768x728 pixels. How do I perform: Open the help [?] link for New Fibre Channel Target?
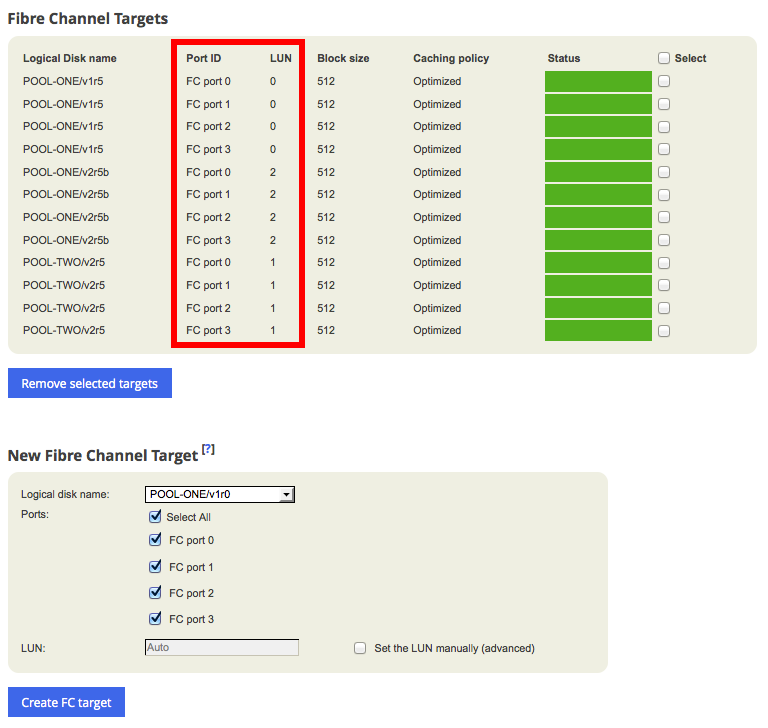click(x=208, y=449)
